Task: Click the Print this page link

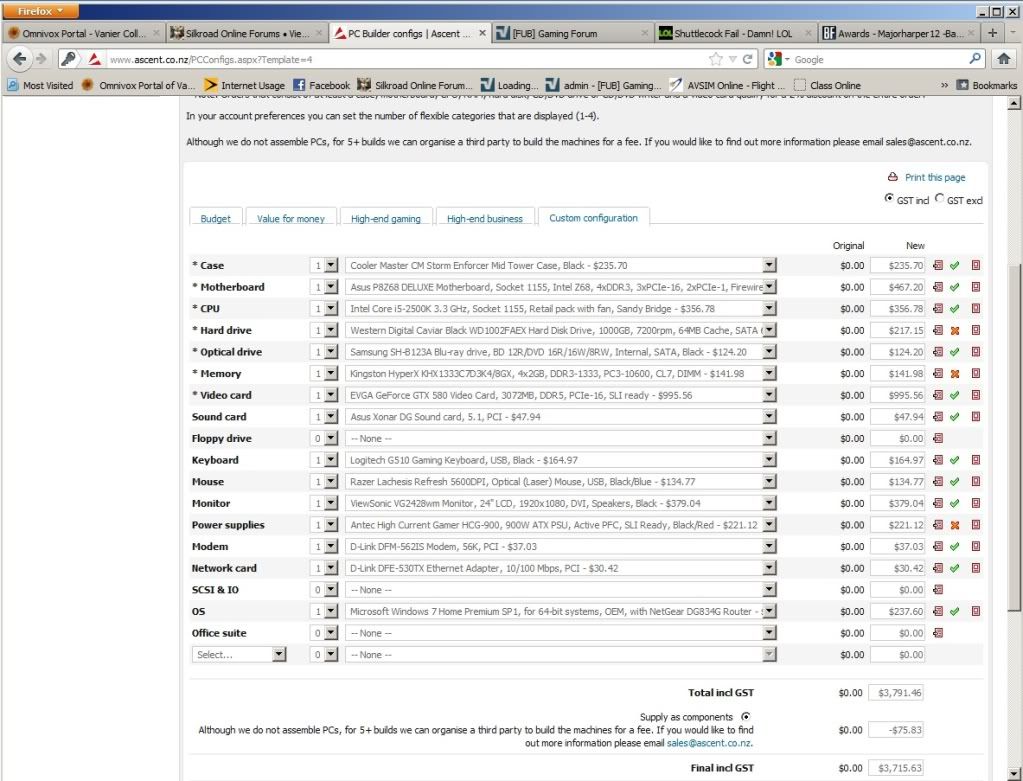Action: pos(934,177)
